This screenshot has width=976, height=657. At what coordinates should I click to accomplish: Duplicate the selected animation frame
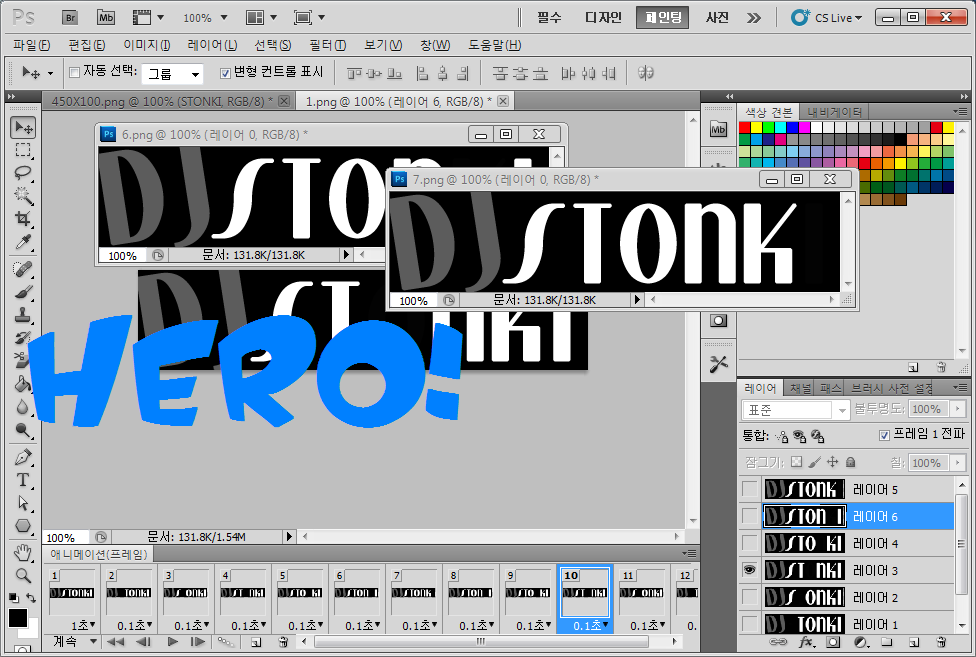coord(256,641)
